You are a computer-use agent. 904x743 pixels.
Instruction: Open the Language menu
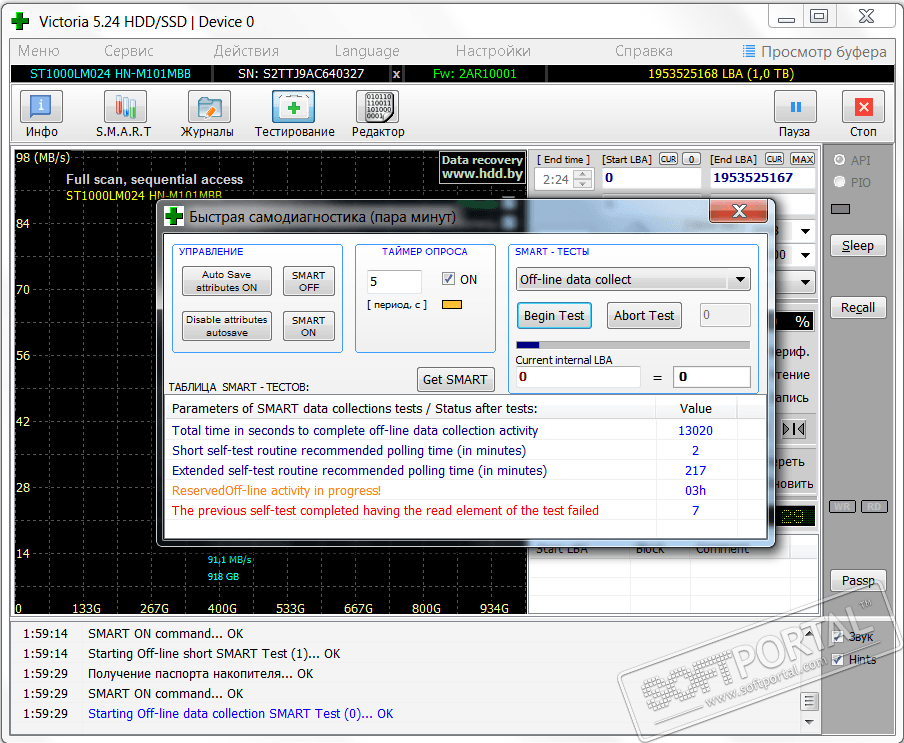click(x=367, y=51)
